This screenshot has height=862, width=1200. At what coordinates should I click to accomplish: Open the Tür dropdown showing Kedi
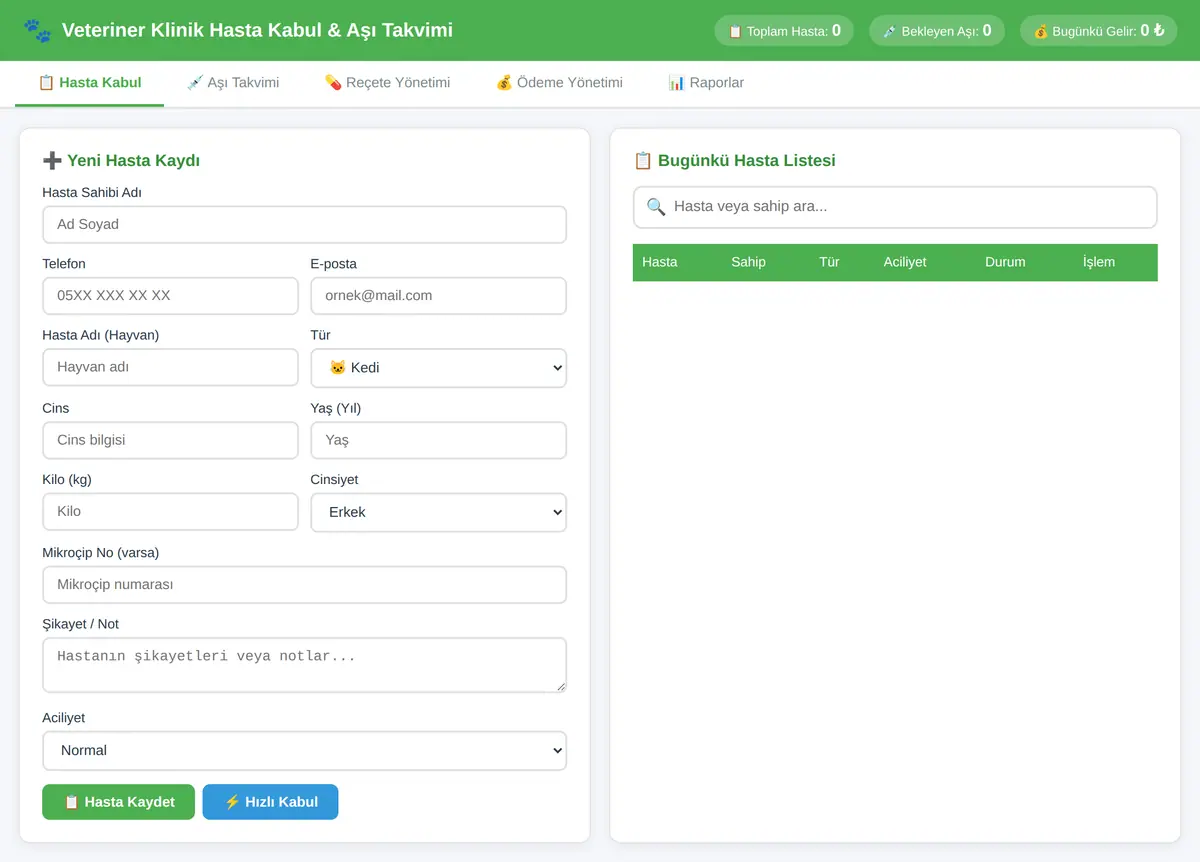click(x=439, y=368)
